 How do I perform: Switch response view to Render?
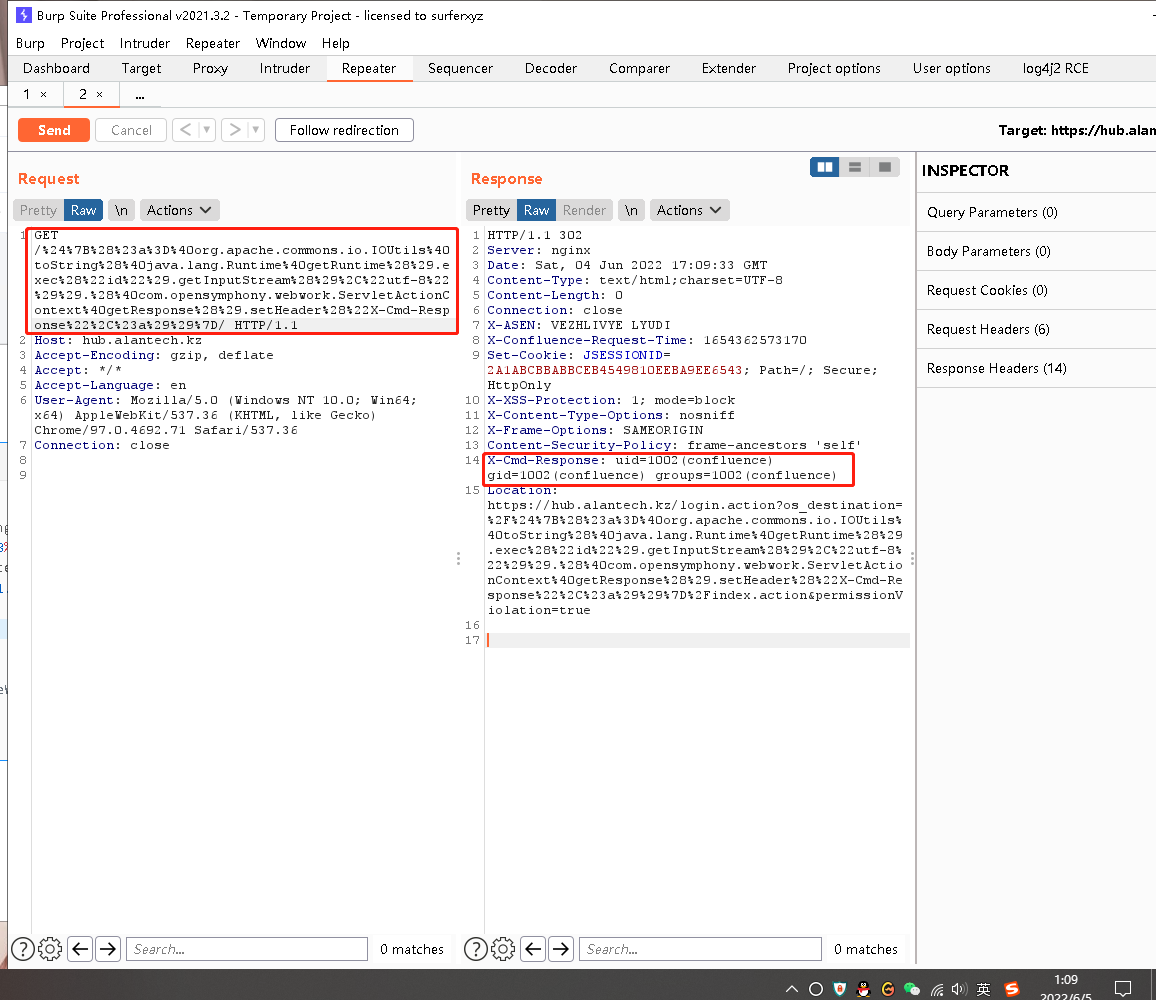pyautogui.click(x=584, y=210)
